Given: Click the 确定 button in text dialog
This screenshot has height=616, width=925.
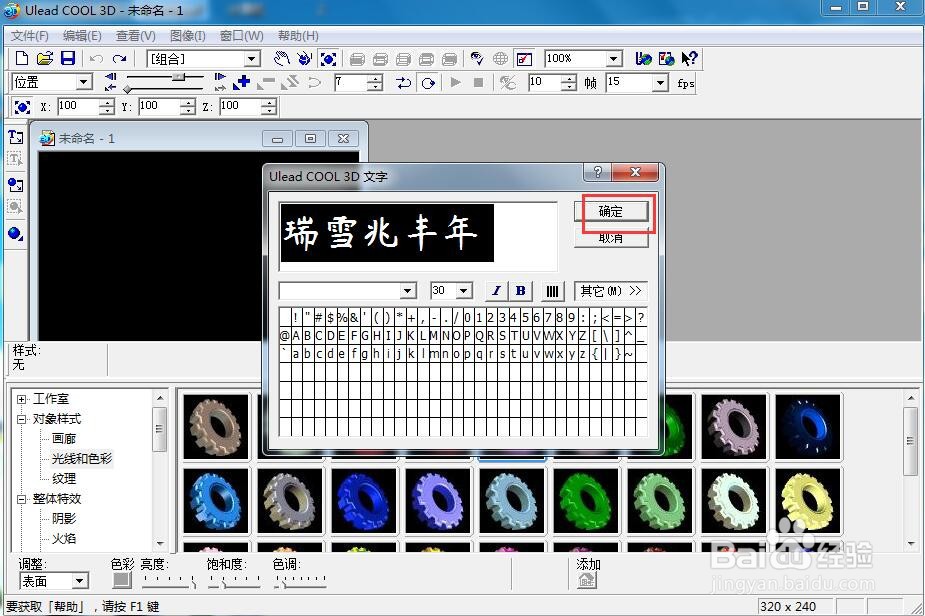Looking at the screenshot, I should coord(611,211).
